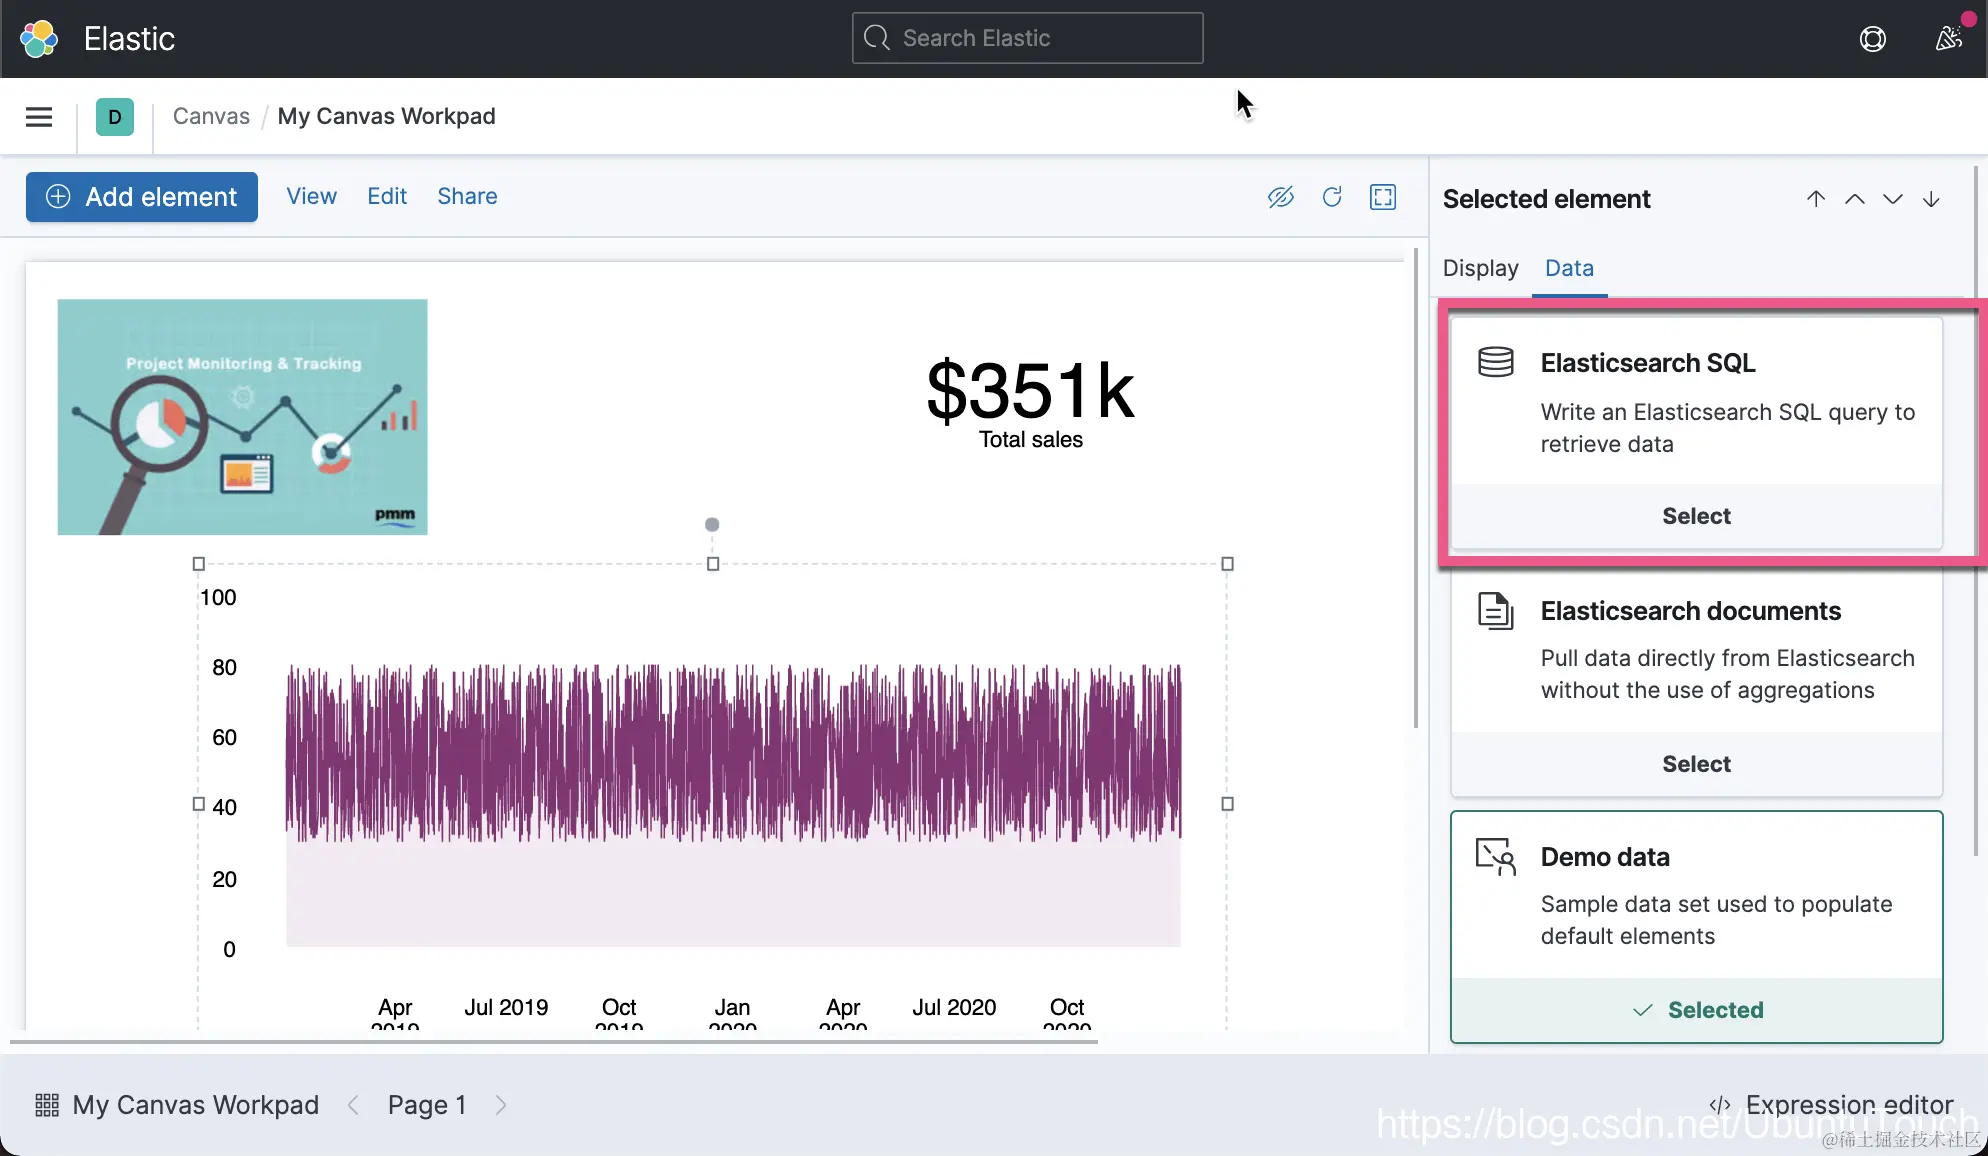Open the View menu
Screen dimensions: 1988x1156
tap(311, 197)
